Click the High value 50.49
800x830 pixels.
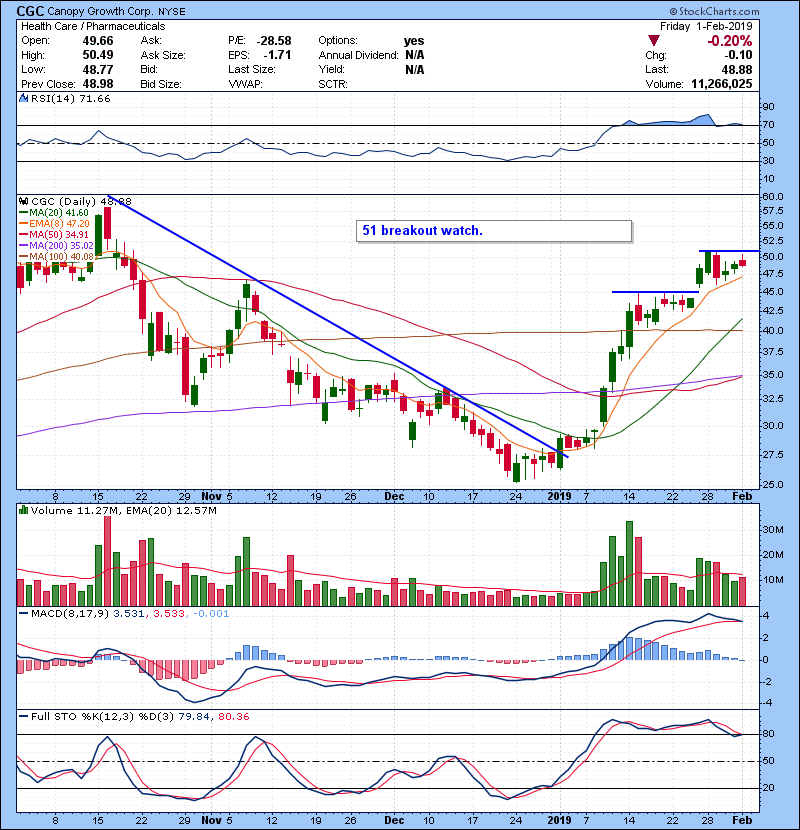[98, 55]
